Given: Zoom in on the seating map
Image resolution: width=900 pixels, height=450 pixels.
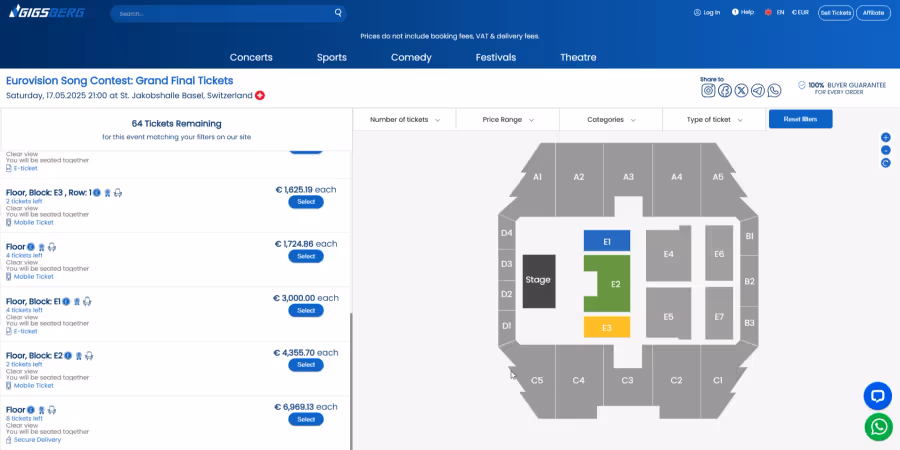Looking at the screenshot, I should 886,137.
